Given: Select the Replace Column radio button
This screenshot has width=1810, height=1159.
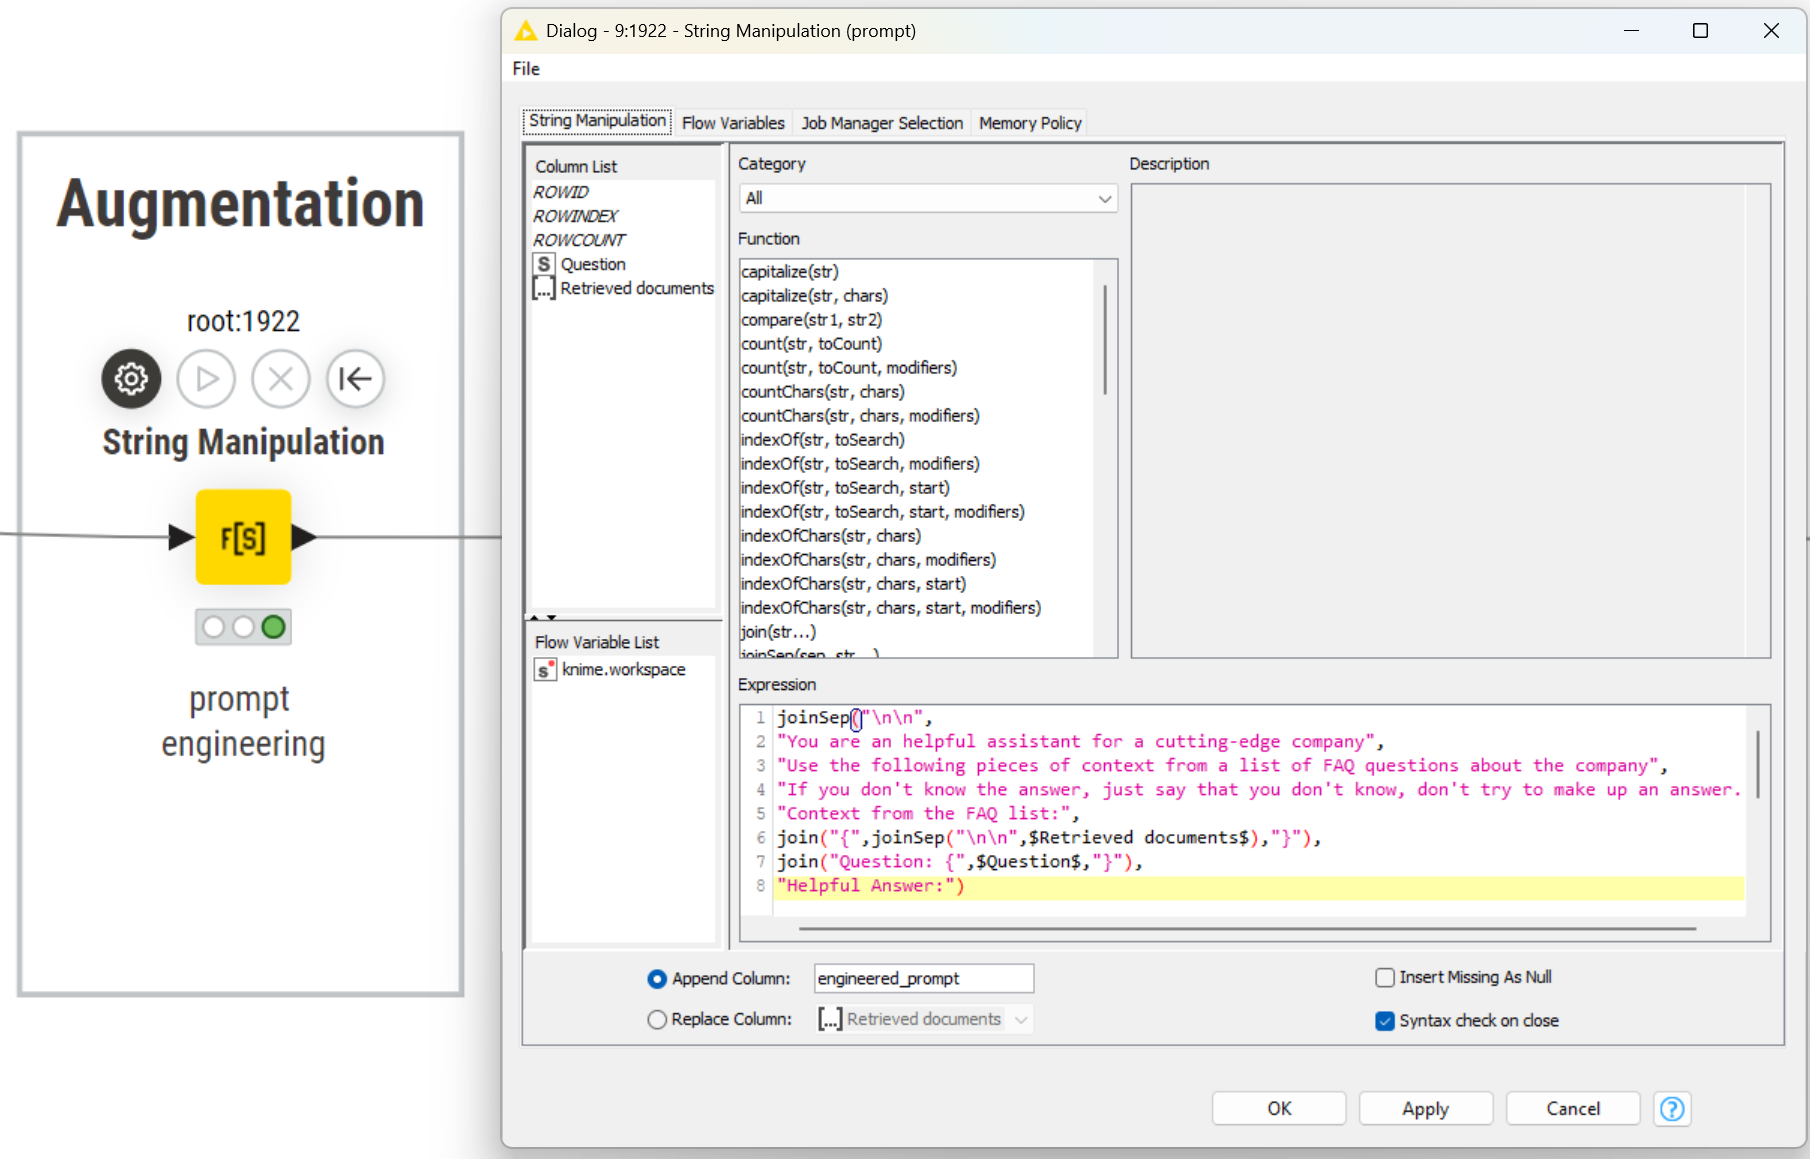Looking at the screenshot, I should 657,1019.
